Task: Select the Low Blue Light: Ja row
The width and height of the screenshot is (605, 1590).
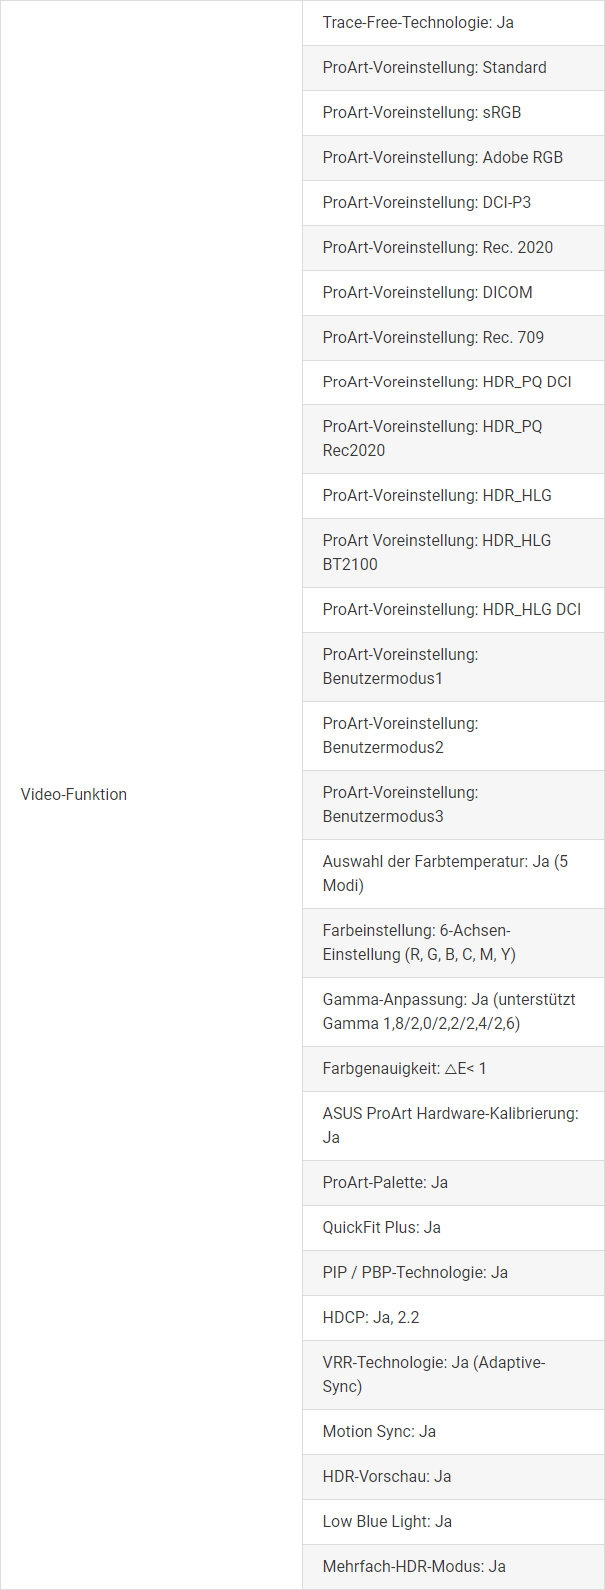Action: pos(454,1522)
